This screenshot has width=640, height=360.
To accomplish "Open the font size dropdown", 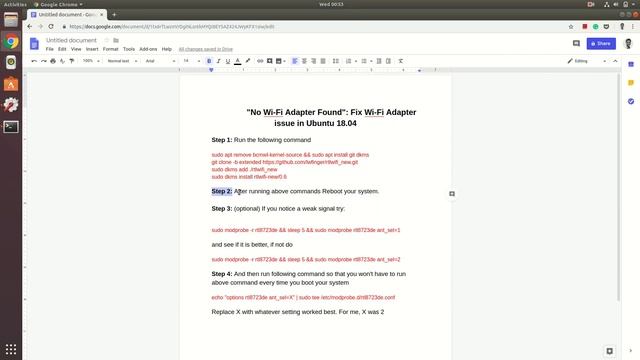I will click(191, 61).
